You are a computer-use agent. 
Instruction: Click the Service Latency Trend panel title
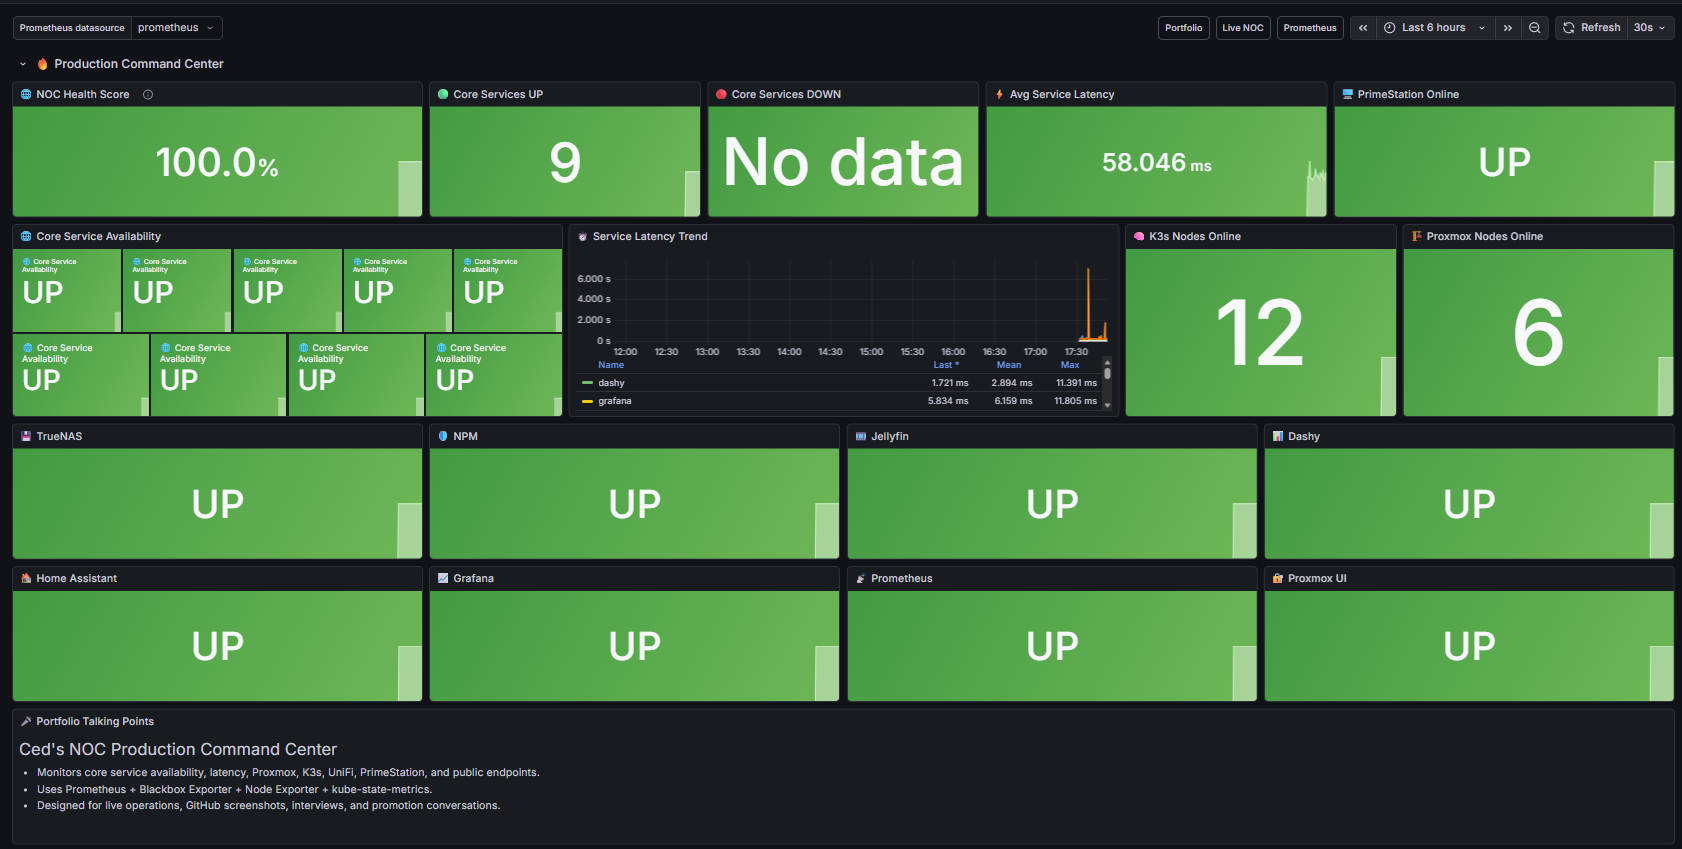(x=650, y=236)
